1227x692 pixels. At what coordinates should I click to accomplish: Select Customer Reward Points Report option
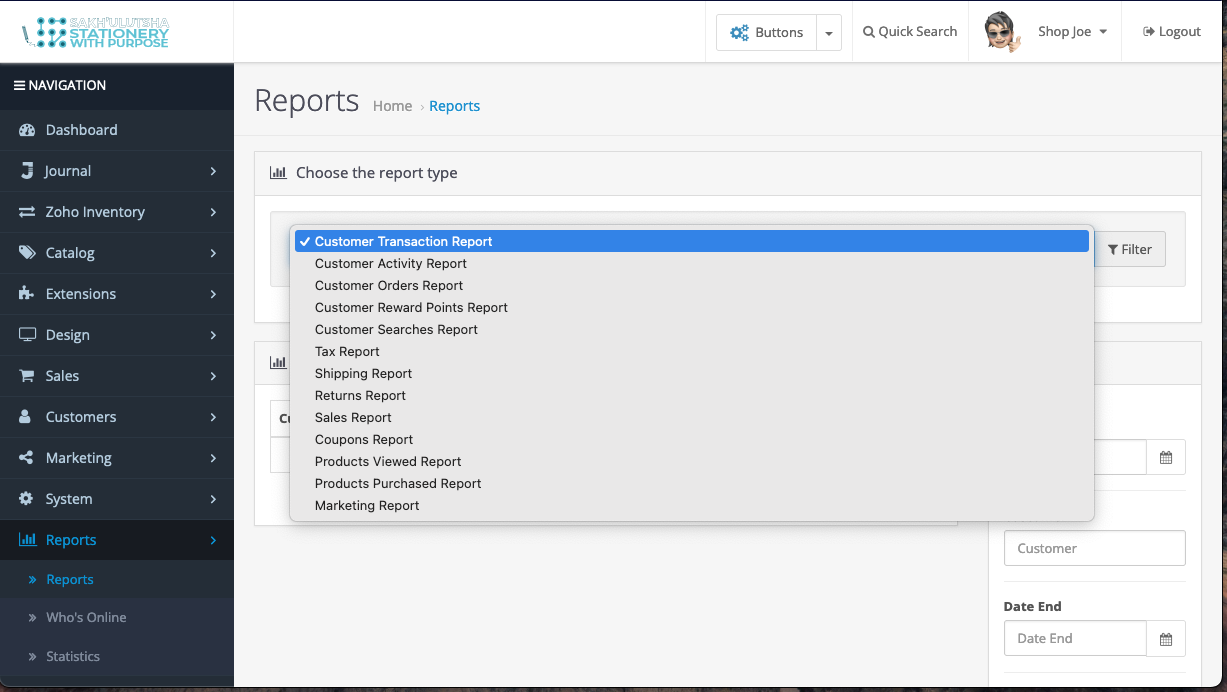point(691,307)
